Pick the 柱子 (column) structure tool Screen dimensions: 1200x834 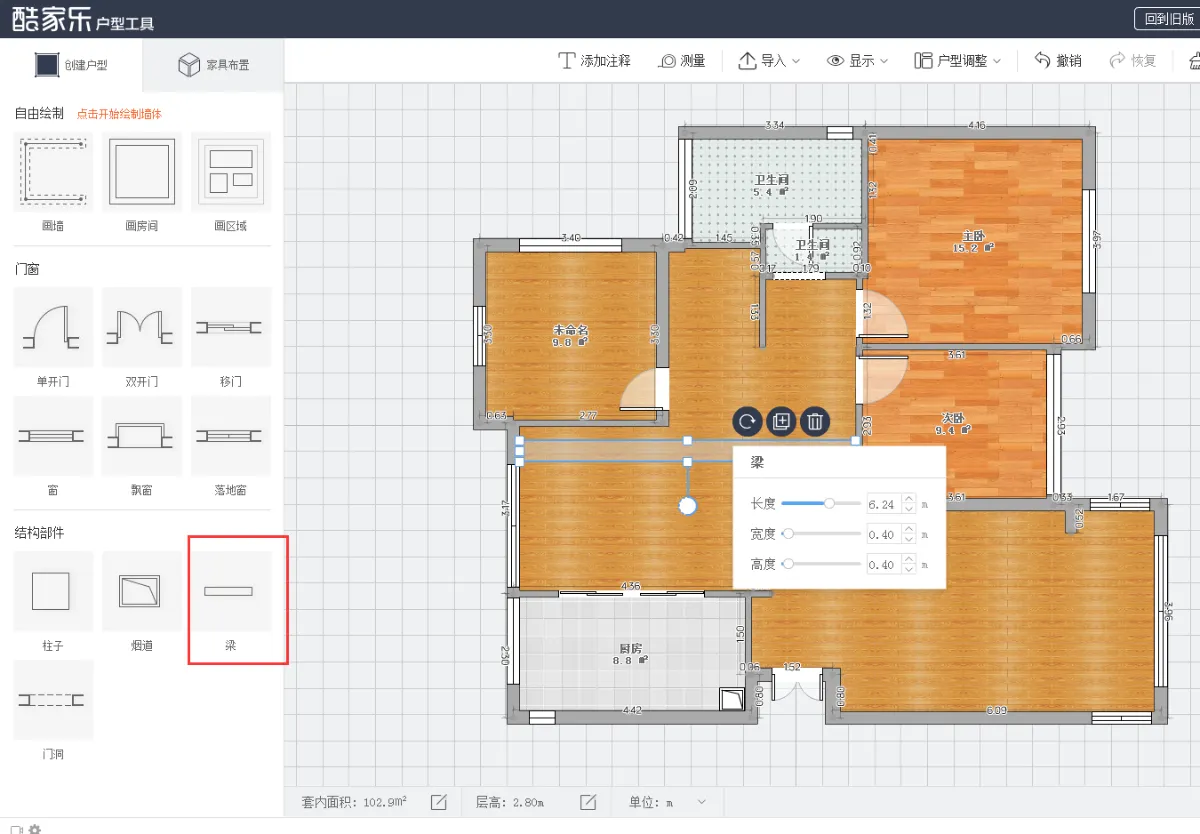[x=52, y=591]
